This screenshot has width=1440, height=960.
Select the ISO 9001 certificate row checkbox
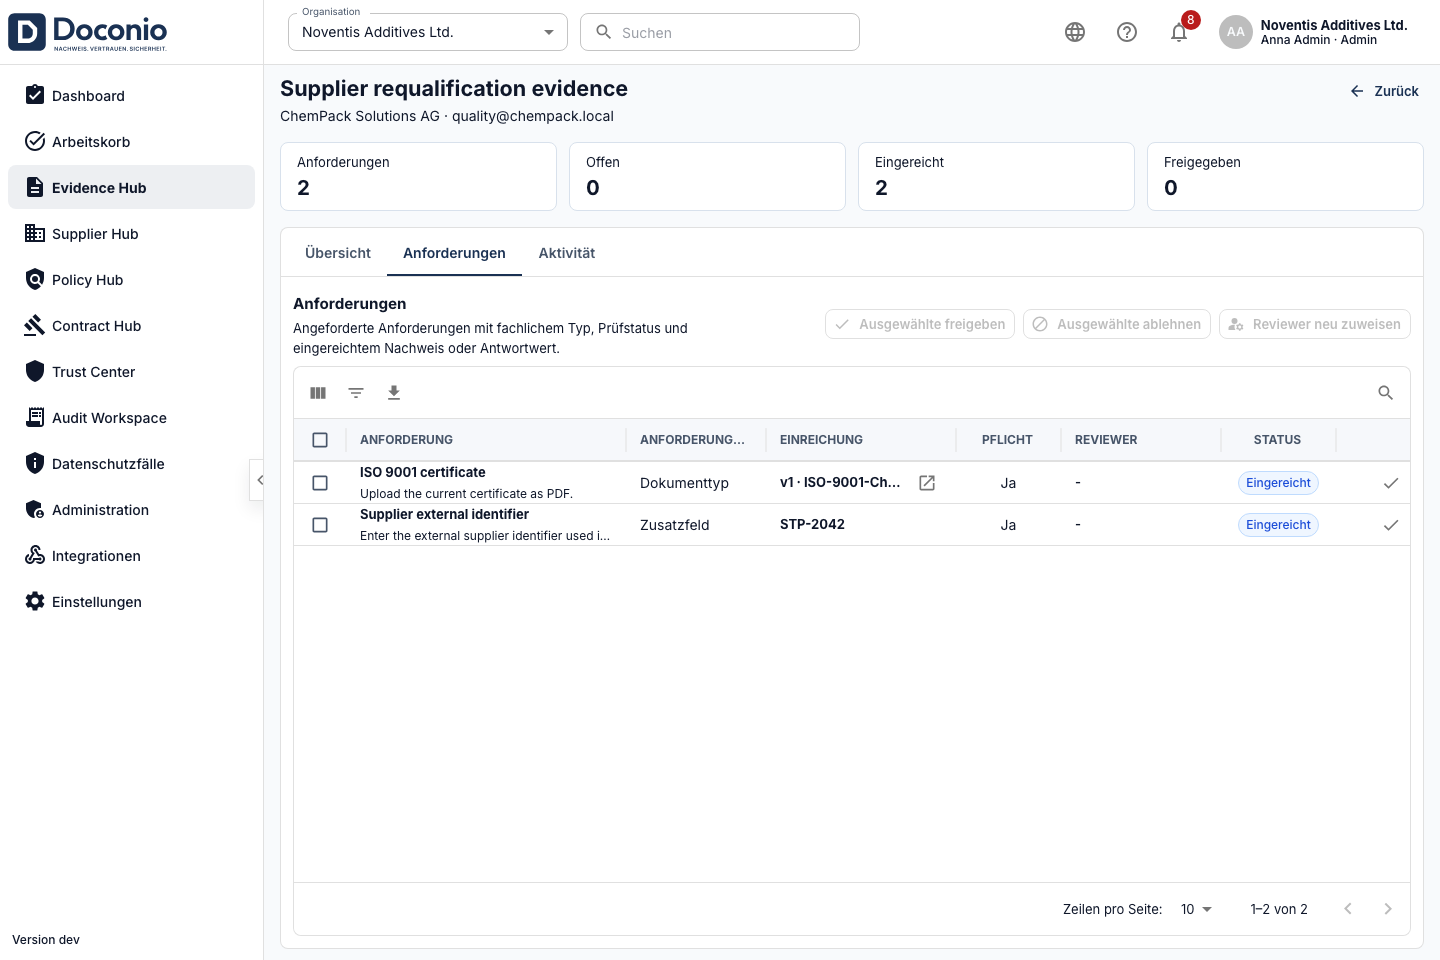320,483
